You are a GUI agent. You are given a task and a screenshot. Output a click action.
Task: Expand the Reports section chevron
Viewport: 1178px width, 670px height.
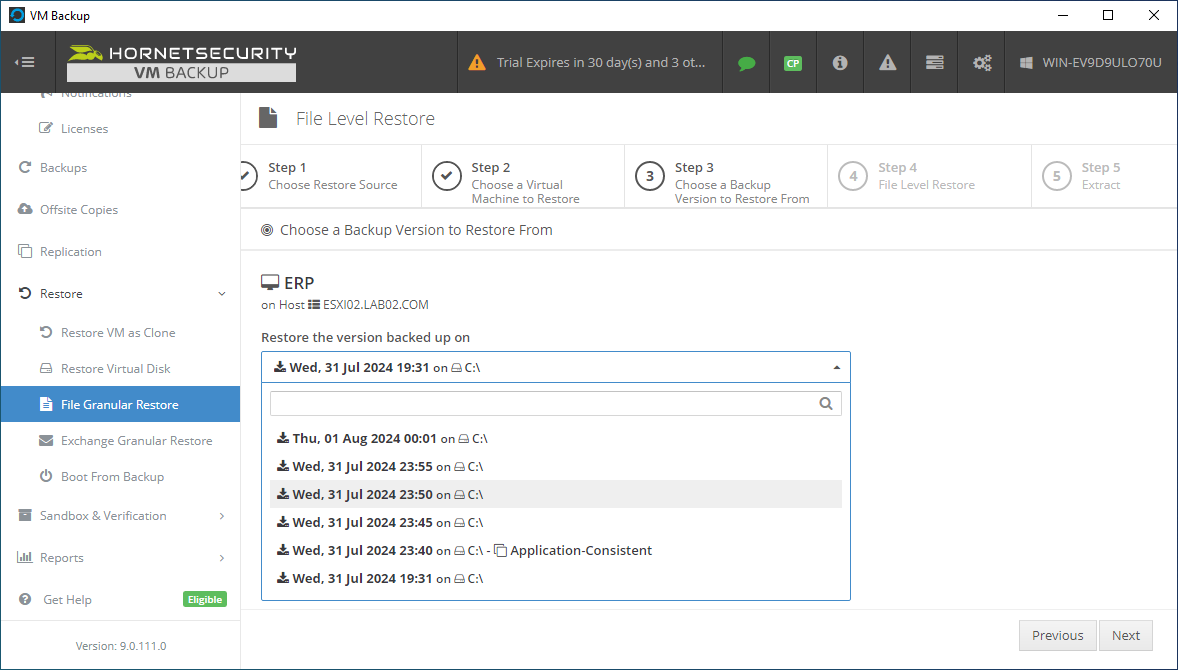pyautogui.click(x=222, y=558)
